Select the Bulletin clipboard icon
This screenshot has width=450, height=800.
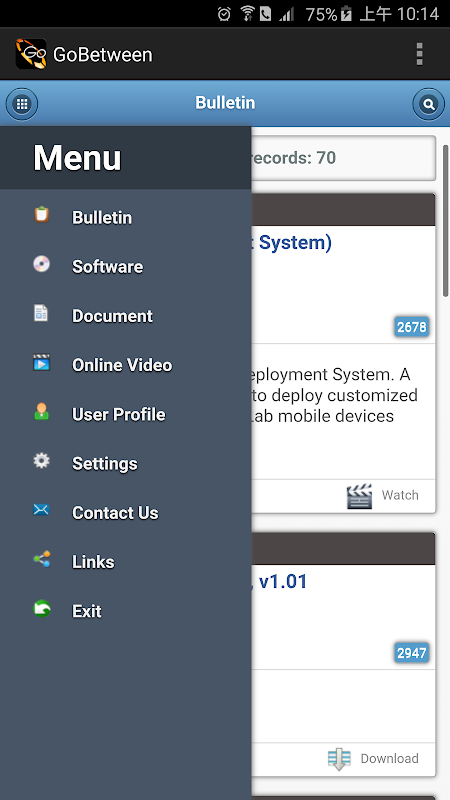tap(41, 215)
